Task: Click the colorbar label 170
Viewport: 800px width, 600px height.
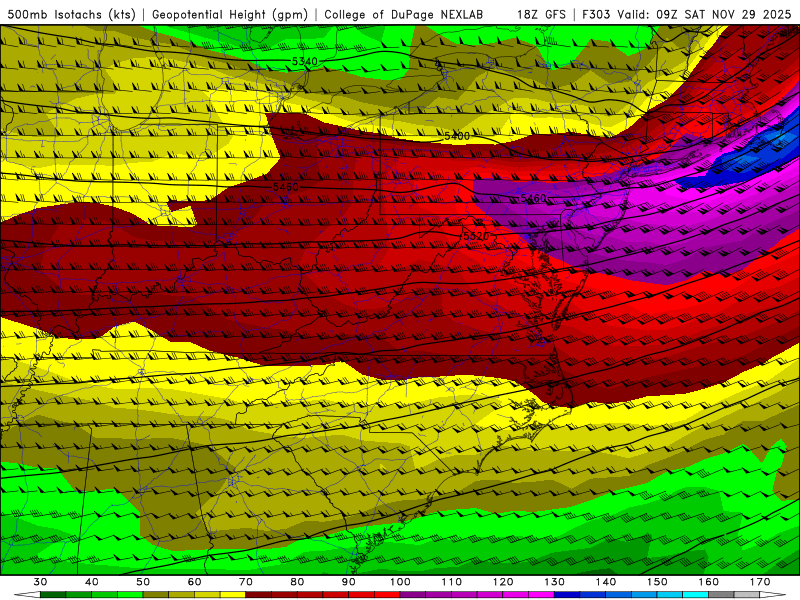Action: (x=760, y=582)
